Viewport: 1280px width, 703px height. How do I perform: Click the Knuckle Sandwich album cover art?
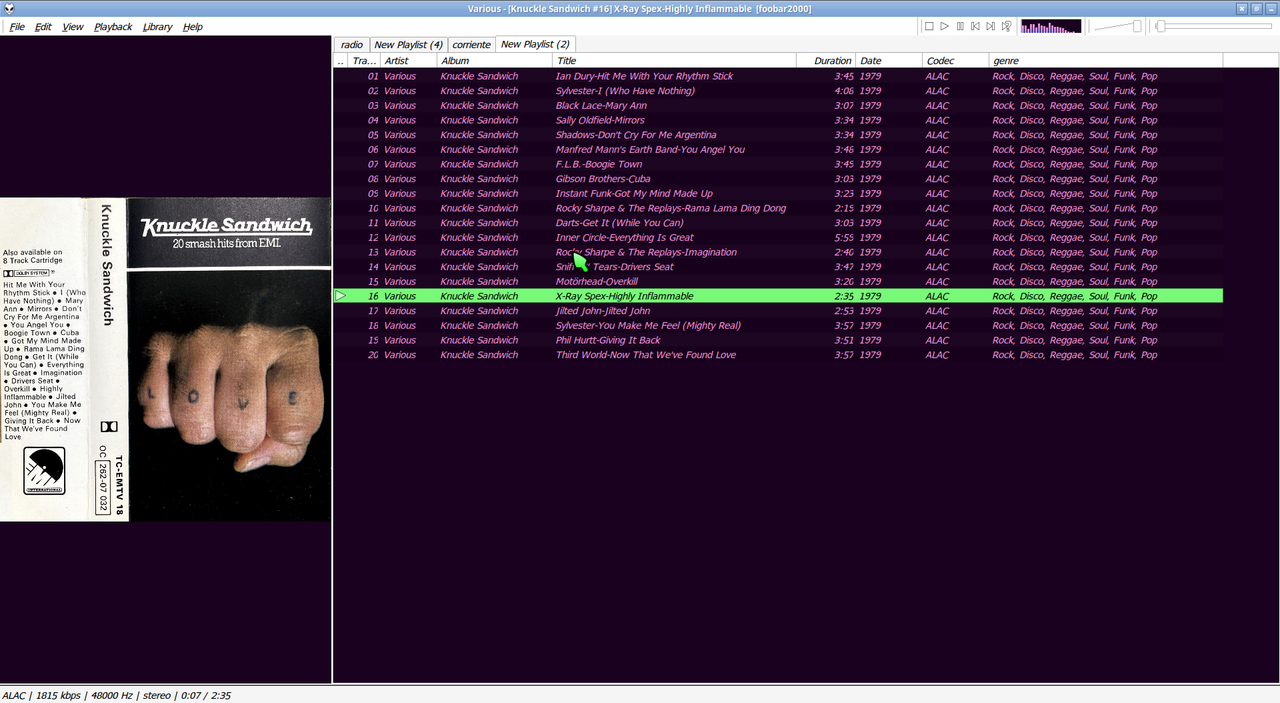[x=165, y=359]
